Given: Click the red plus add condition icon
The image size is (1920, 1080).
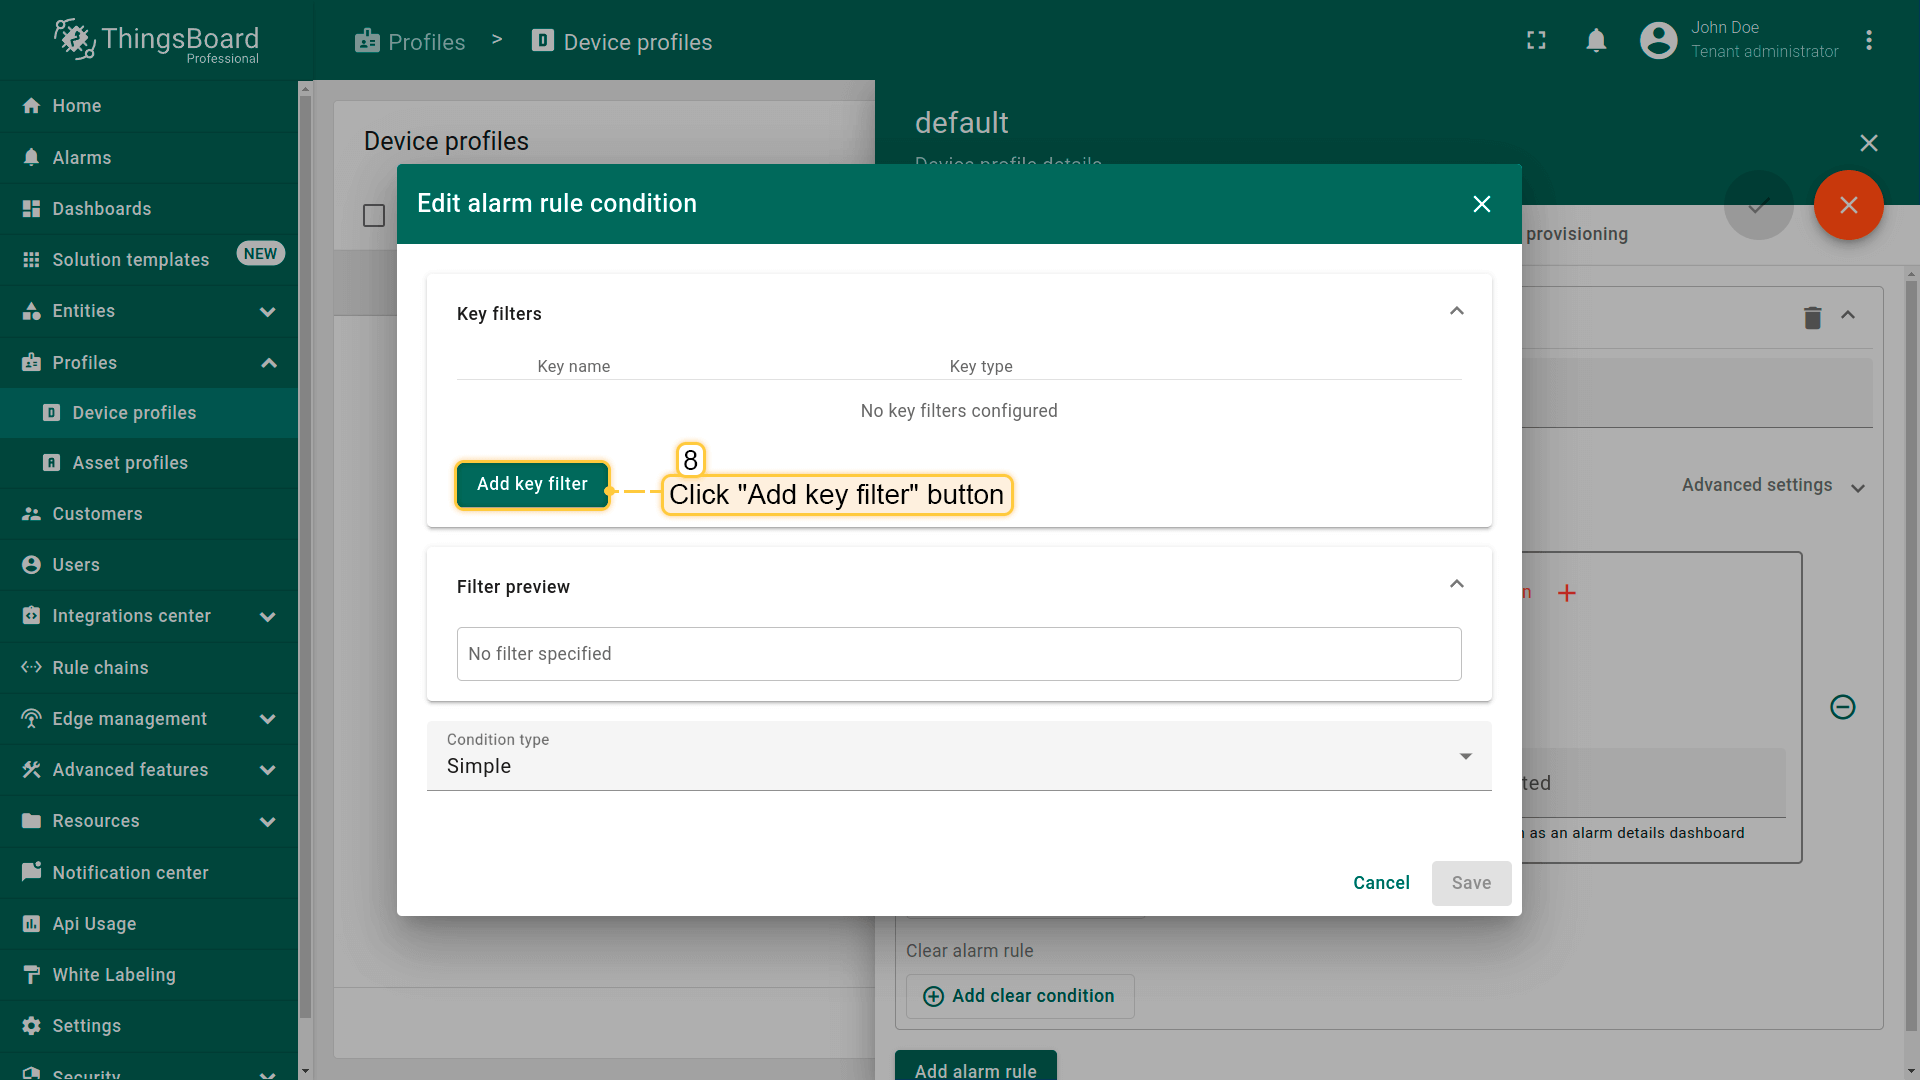Looking at the screenshot, I should click(1567, 593).
